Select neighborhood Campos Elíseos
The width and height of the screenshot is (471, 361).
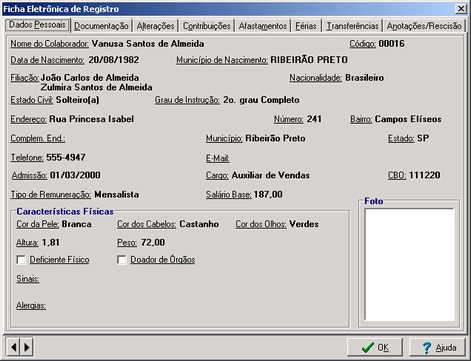[x=408, y=119]
